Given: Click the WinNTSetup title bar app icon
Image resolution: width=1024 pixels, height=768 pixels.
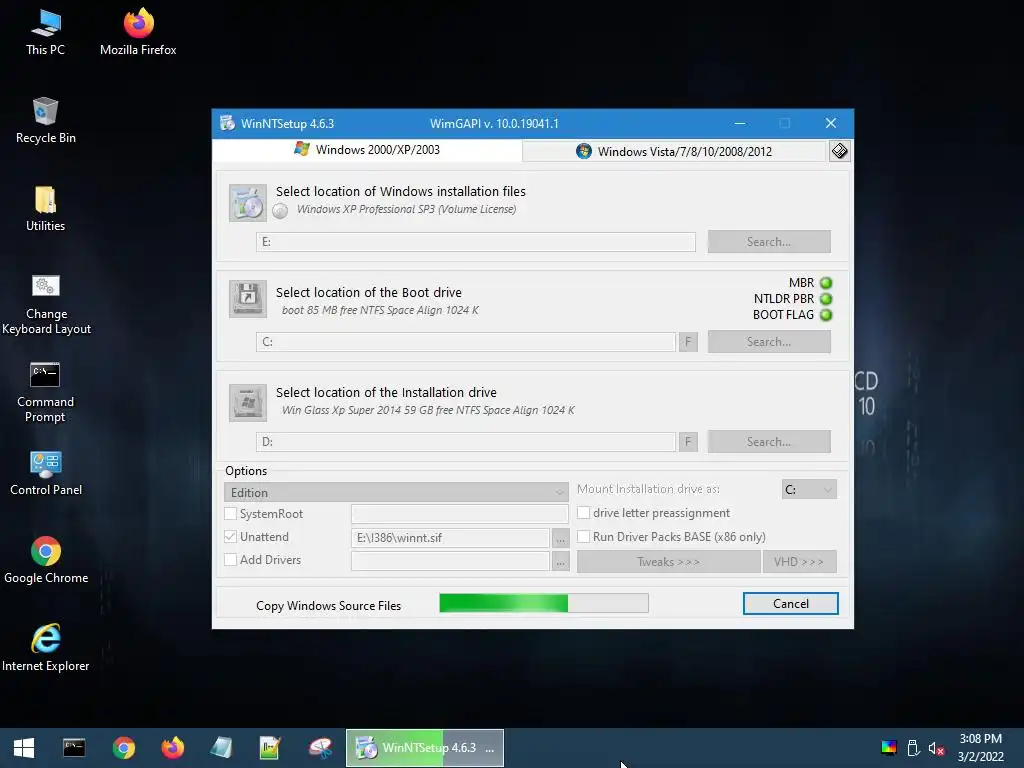Looking at the screenshot, I should point(227,123).
